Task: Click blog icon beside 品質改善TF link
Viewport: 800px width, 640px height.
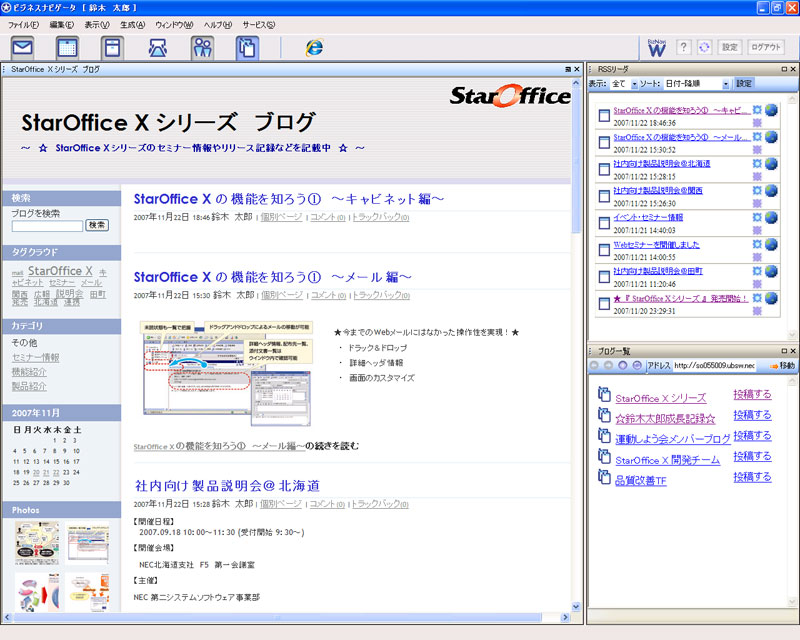Action: (x=604, y=477)
